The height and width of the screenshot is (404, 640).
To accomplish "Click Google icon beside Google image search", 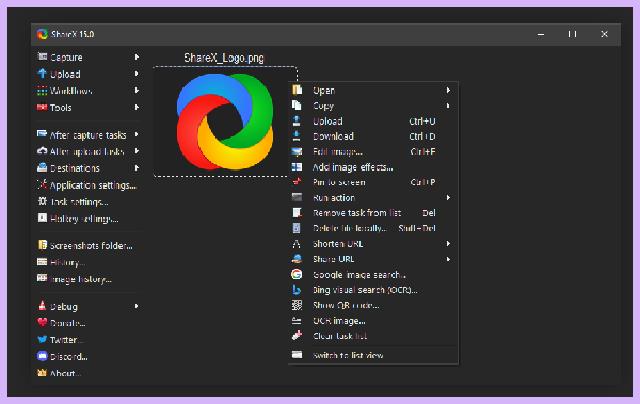I will [x=297, y=274].
